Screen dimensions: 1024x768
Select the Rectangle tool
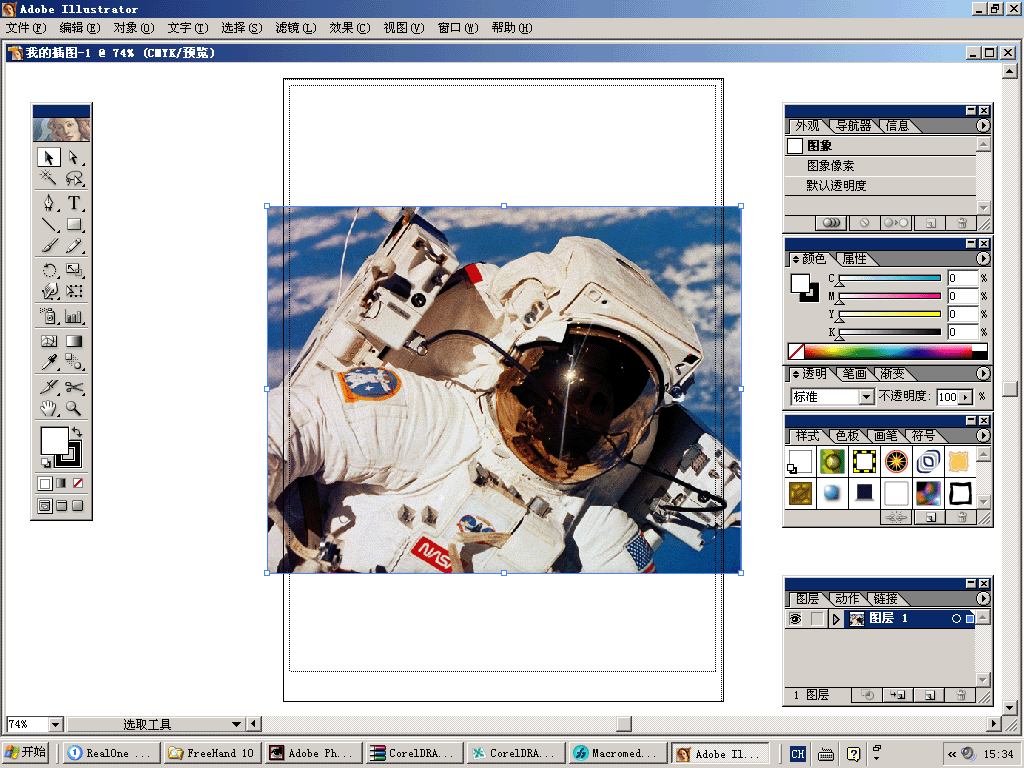(x=73, y=225)
